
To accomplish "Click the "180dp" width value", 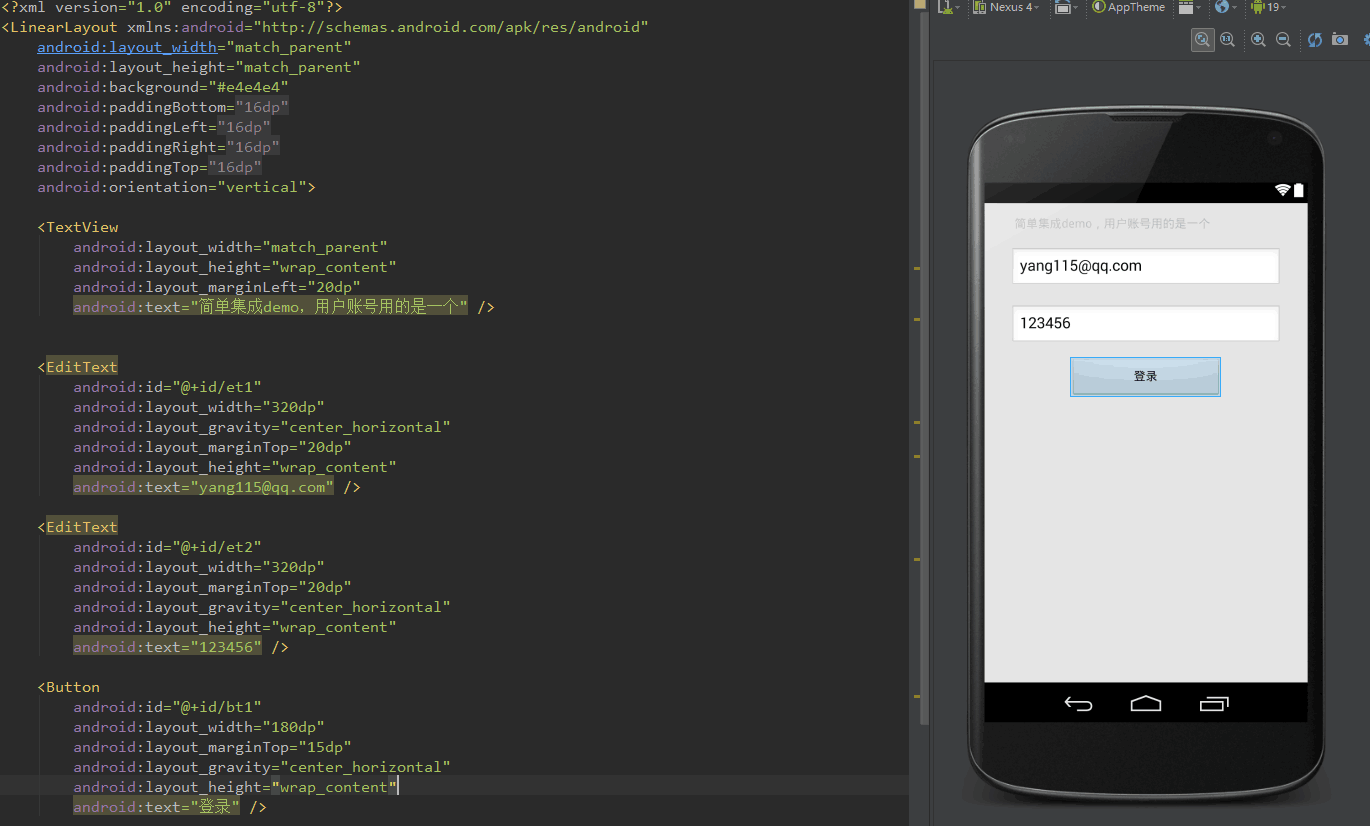I will click(x=294, y=727).
